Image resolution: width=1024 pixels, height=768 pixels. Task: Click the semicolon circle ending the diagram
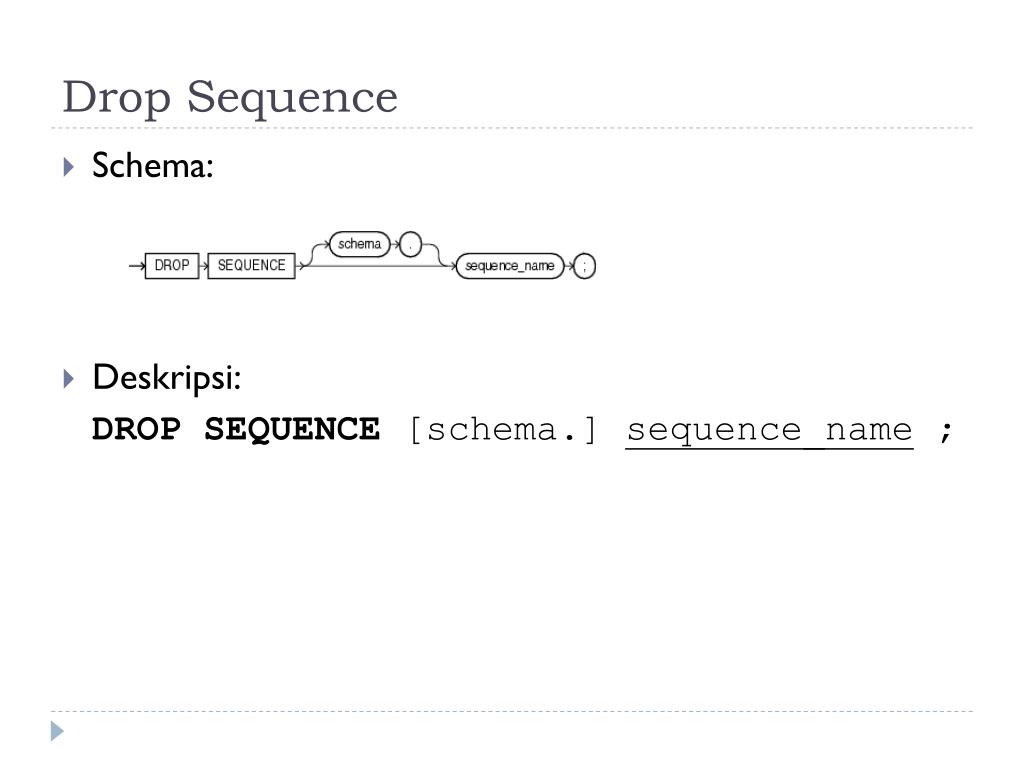point(584,266)
